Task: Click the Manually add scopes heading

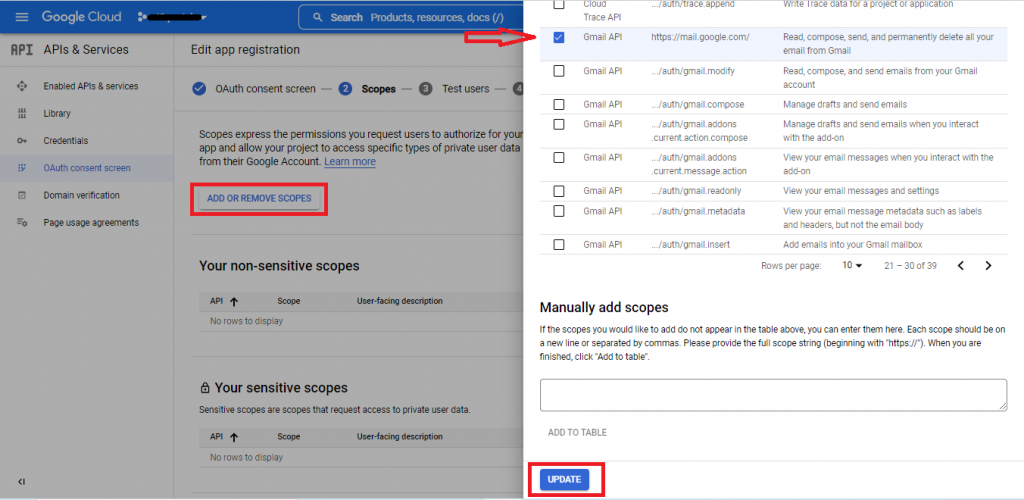Action: click(x=604, y=307)
